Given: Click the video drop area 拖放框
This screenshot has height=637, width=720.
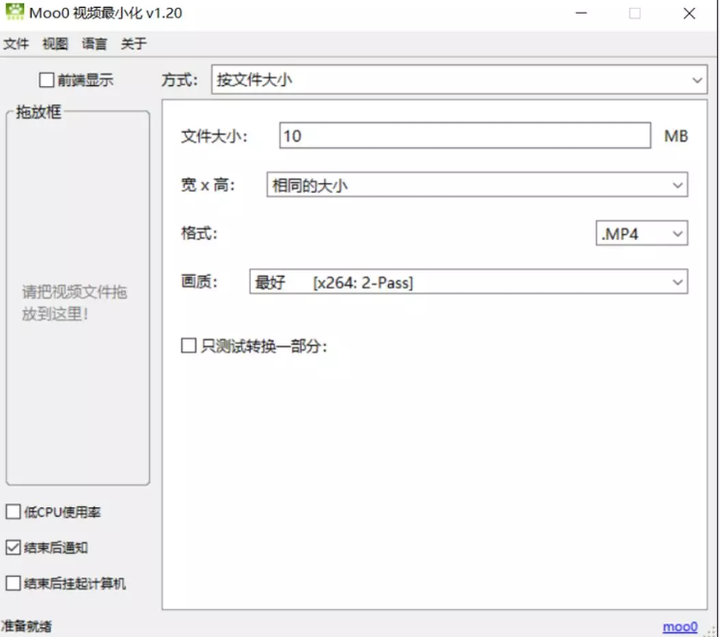Looking at the screenshot, I should [77, 302].
